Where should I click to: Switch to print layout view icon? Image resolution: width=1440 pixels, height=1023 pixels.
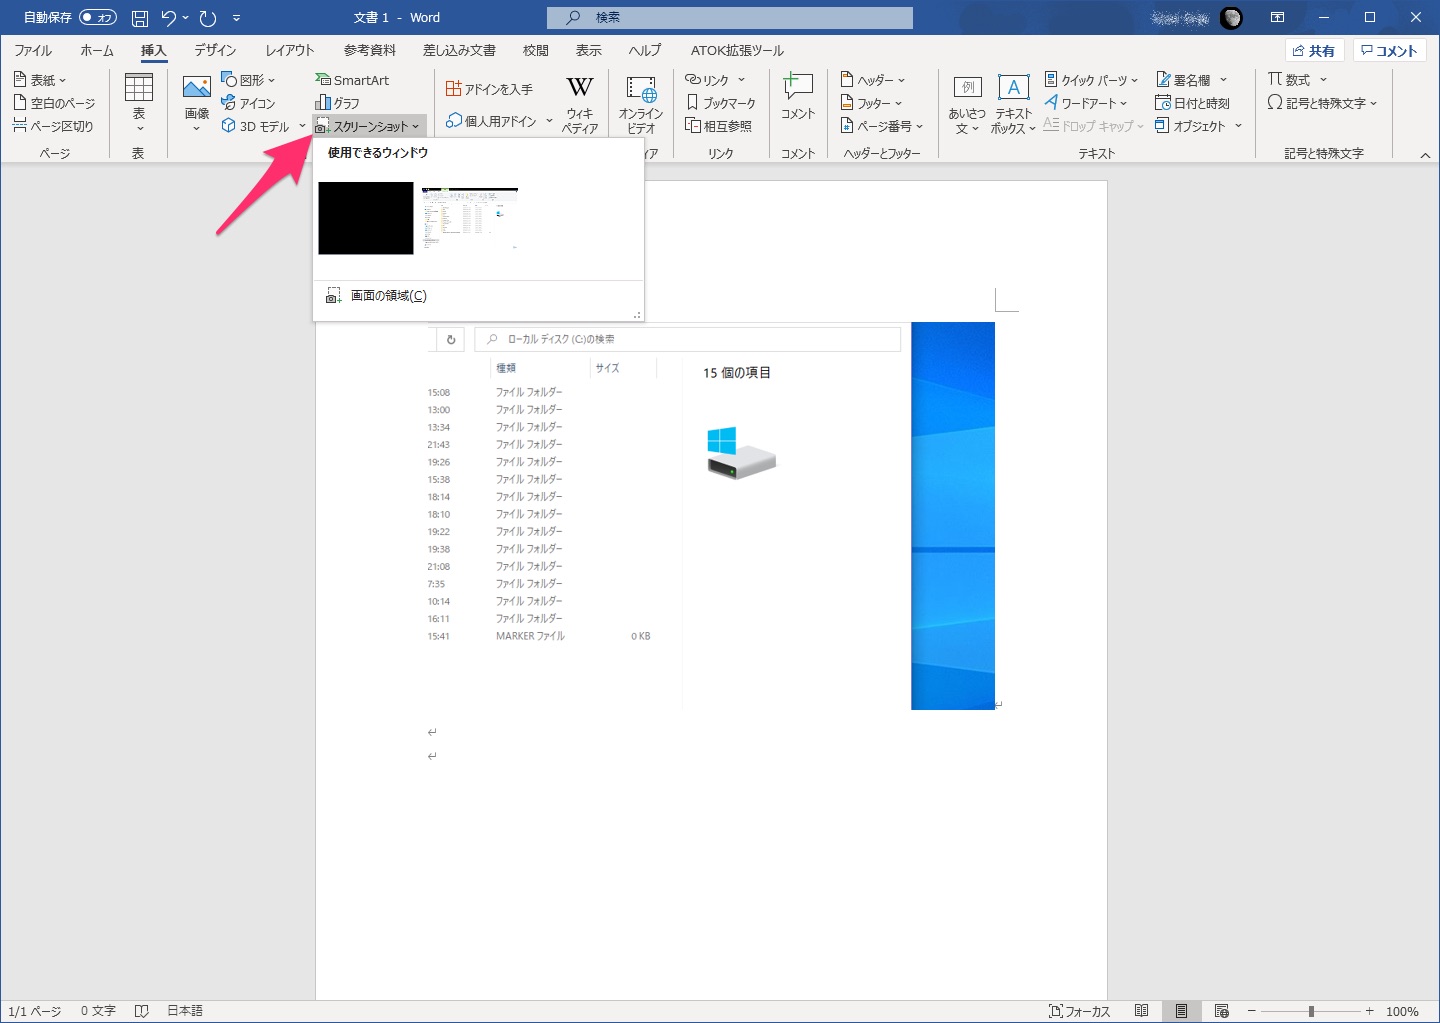pos(1181,1011)
